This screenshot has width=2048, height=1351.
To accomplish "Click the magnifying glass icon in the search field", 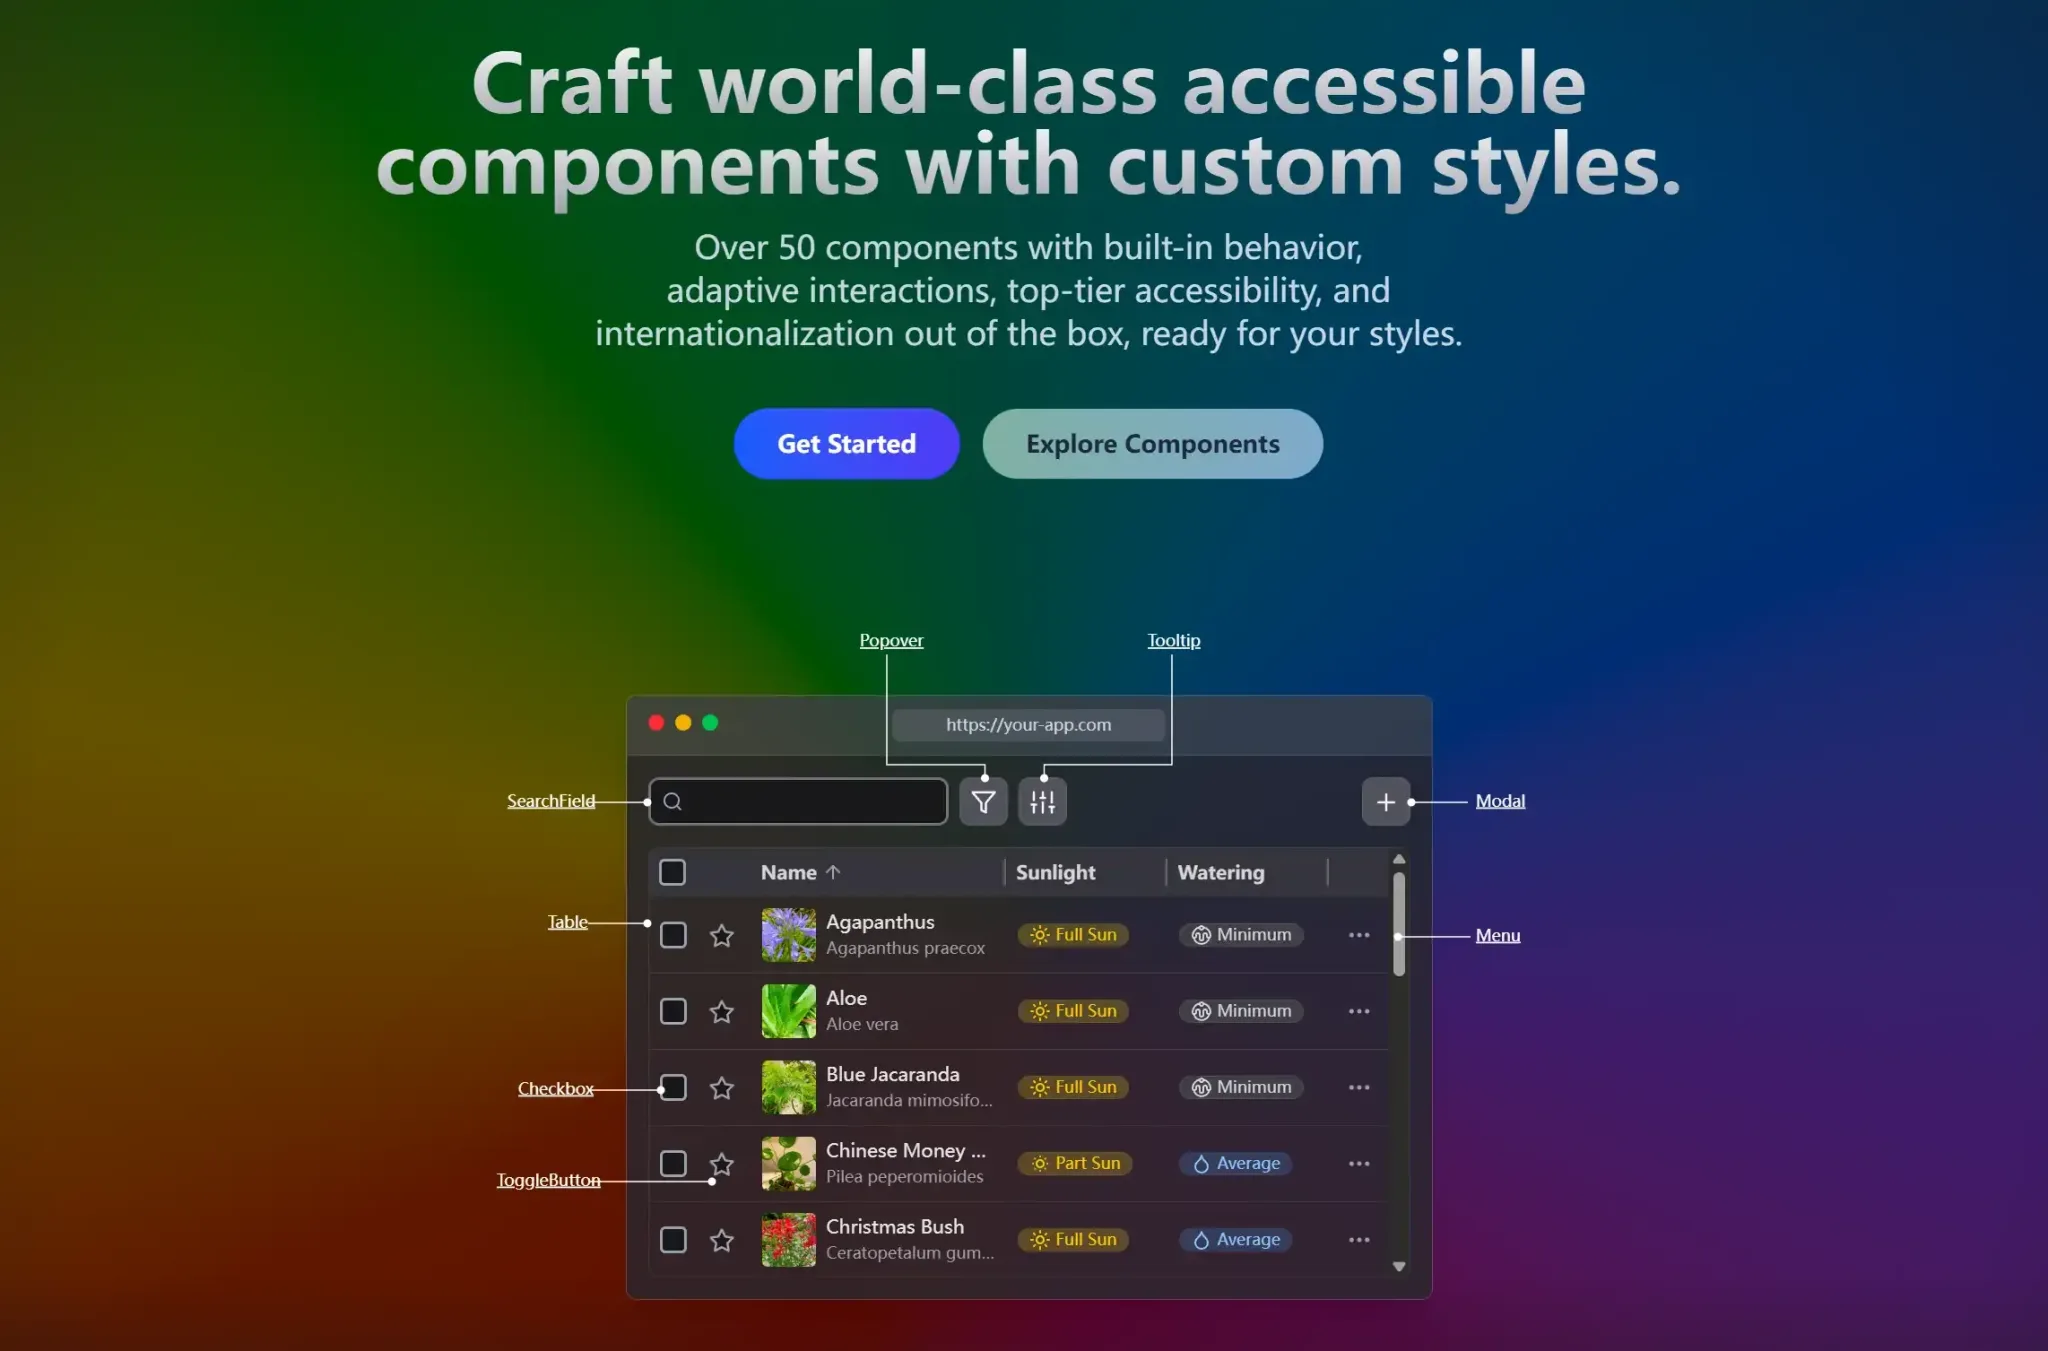I will pos(674,801).
